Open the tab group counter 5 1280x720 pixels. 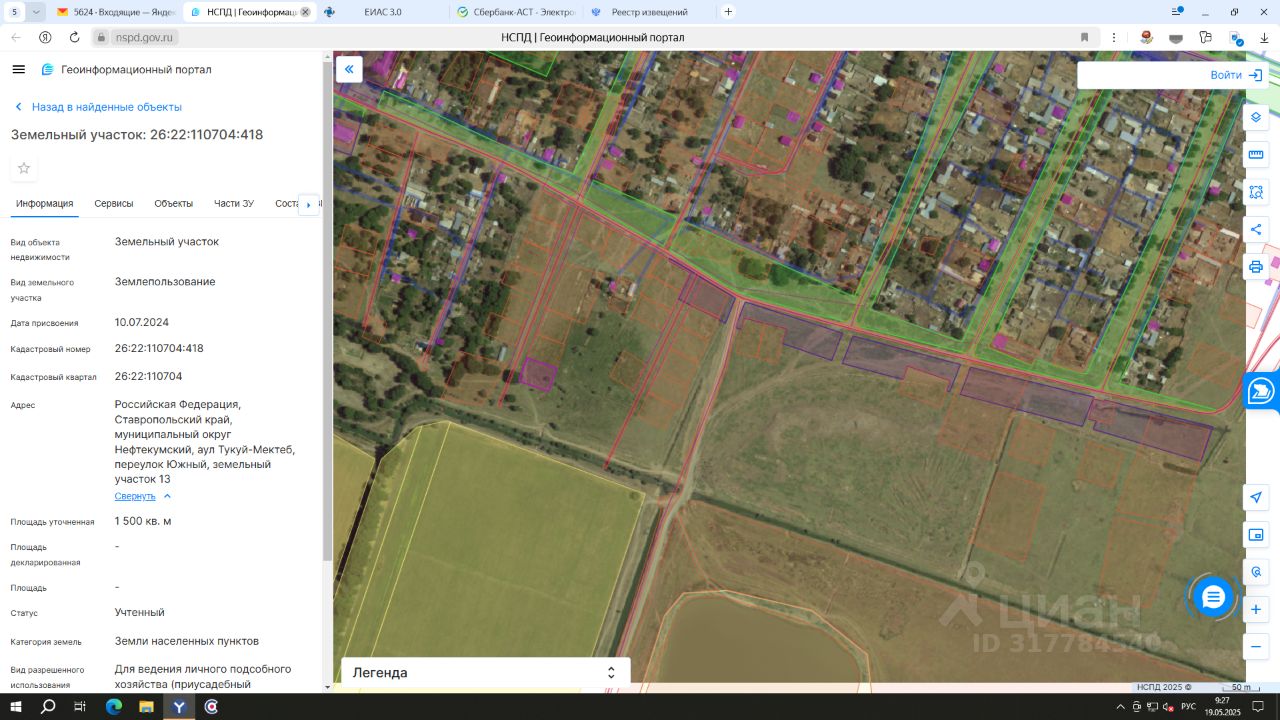point(15,12)
